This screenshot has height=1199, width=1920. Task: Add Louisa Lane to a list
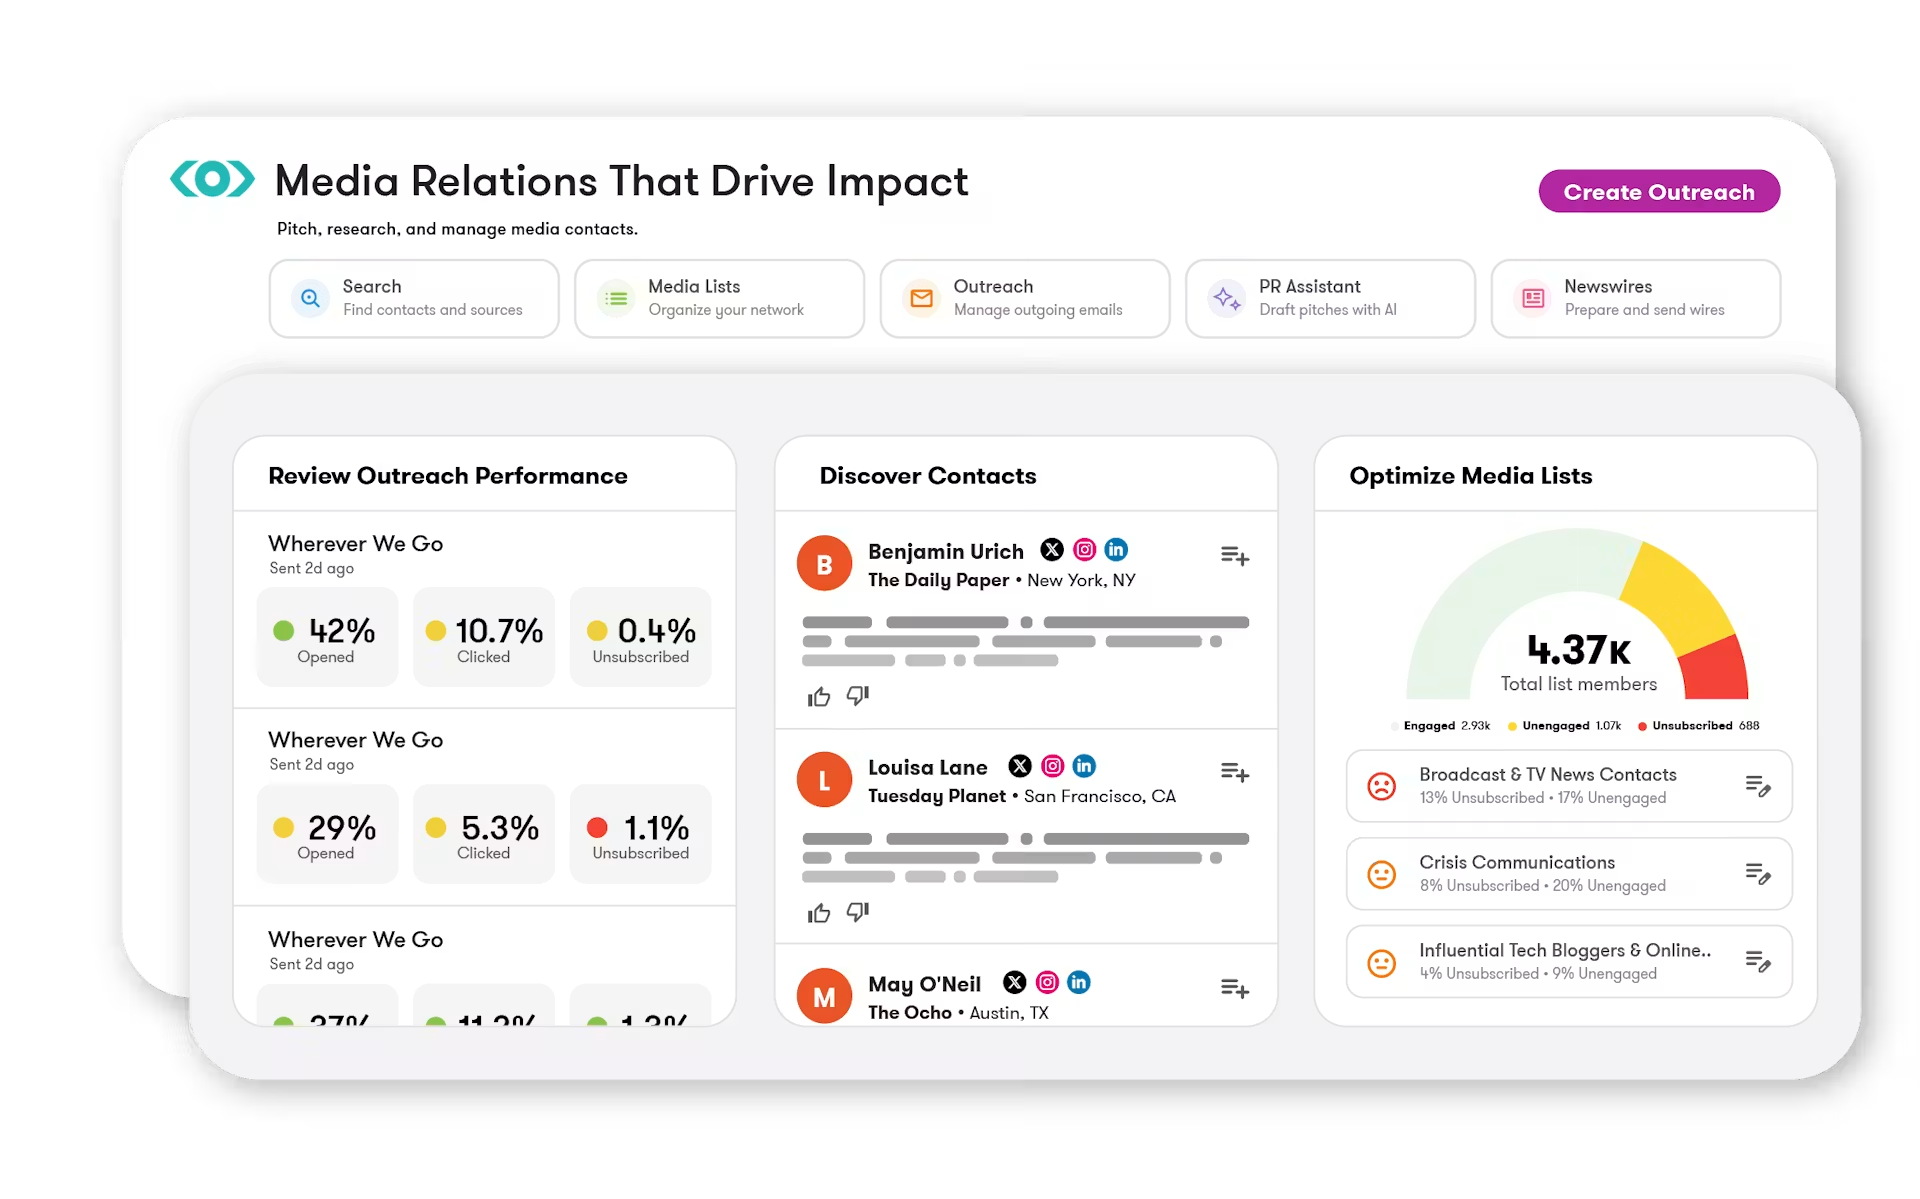(x=1235, y=772)
